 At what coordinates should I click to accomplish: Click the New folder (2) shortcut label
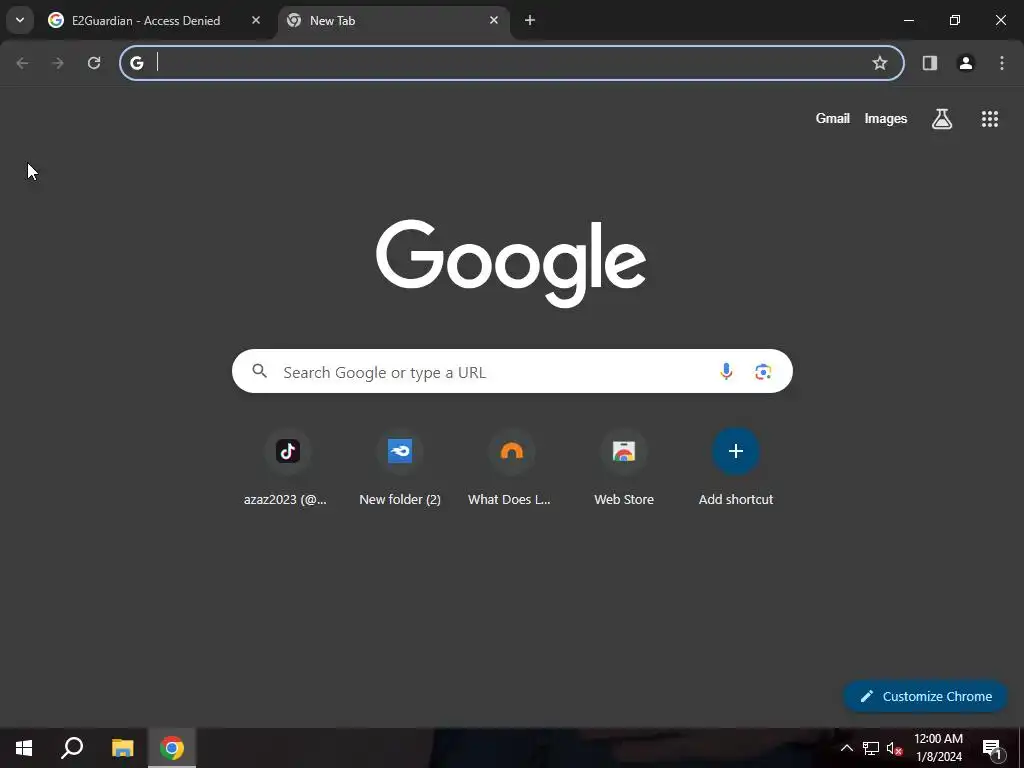click(x=400, y=499)
